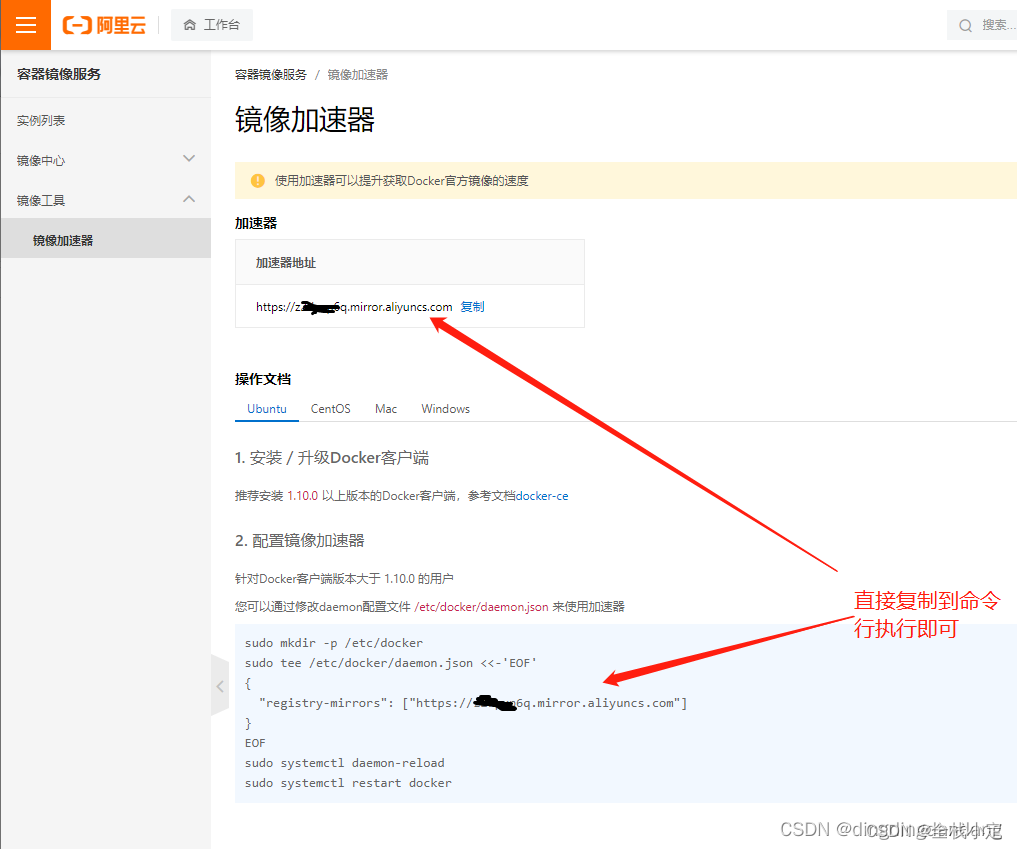
Task: Focus the 搜索 search field
Action: click(982, 25)
